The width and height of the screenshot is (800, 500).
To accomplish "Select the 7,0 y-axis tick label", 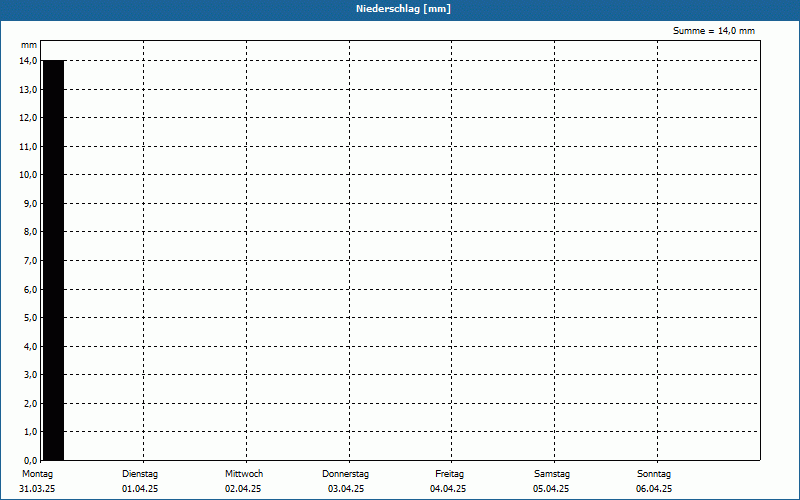I will click(x=30, y=261).
